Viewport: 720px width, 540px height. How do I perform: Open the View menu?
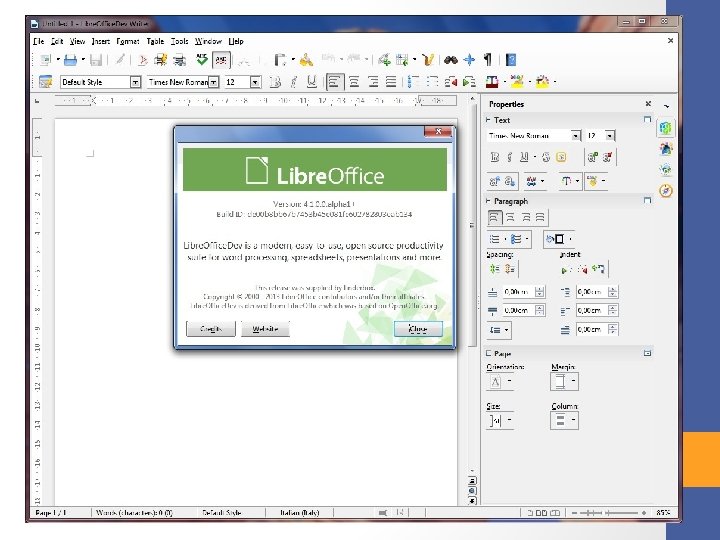pyautogui.click(x=77, y=41)
